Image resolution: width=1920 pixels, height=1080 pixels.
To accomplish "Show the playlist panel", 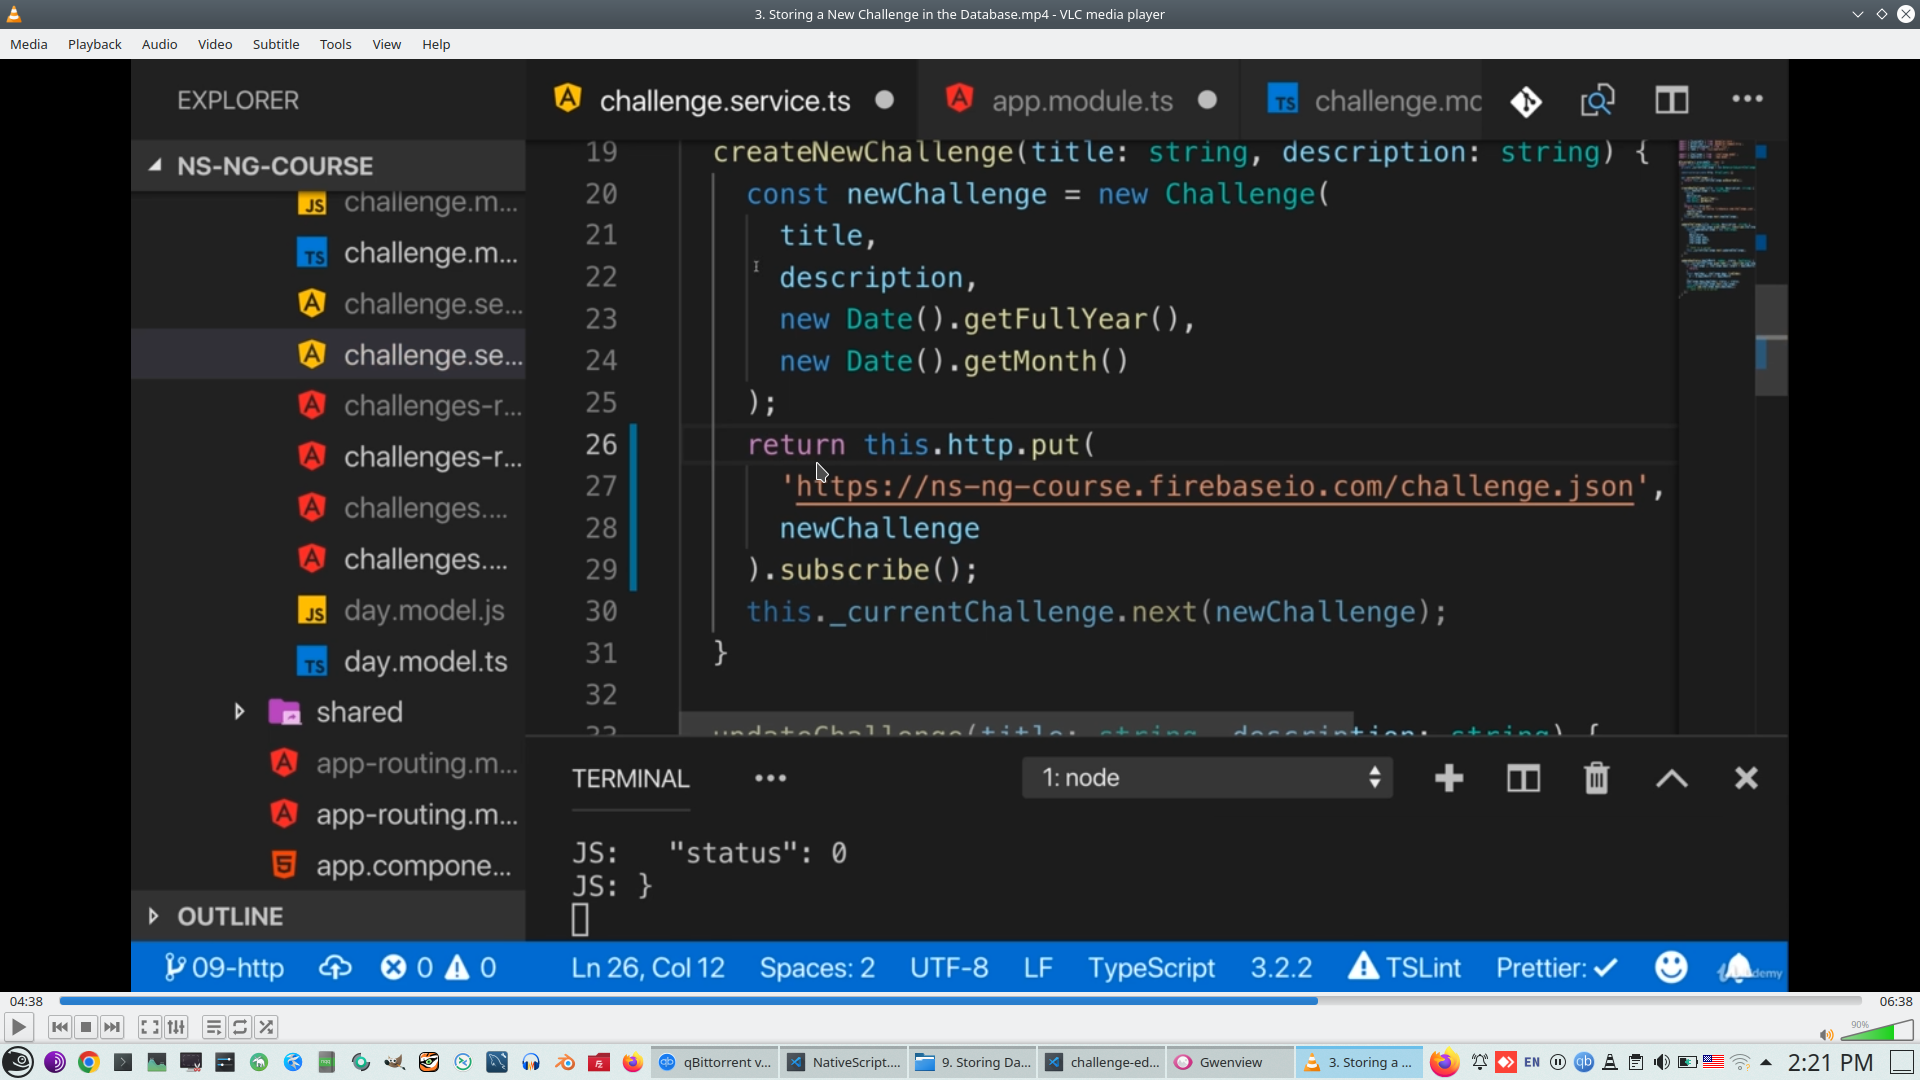I will coord(213,1027).
